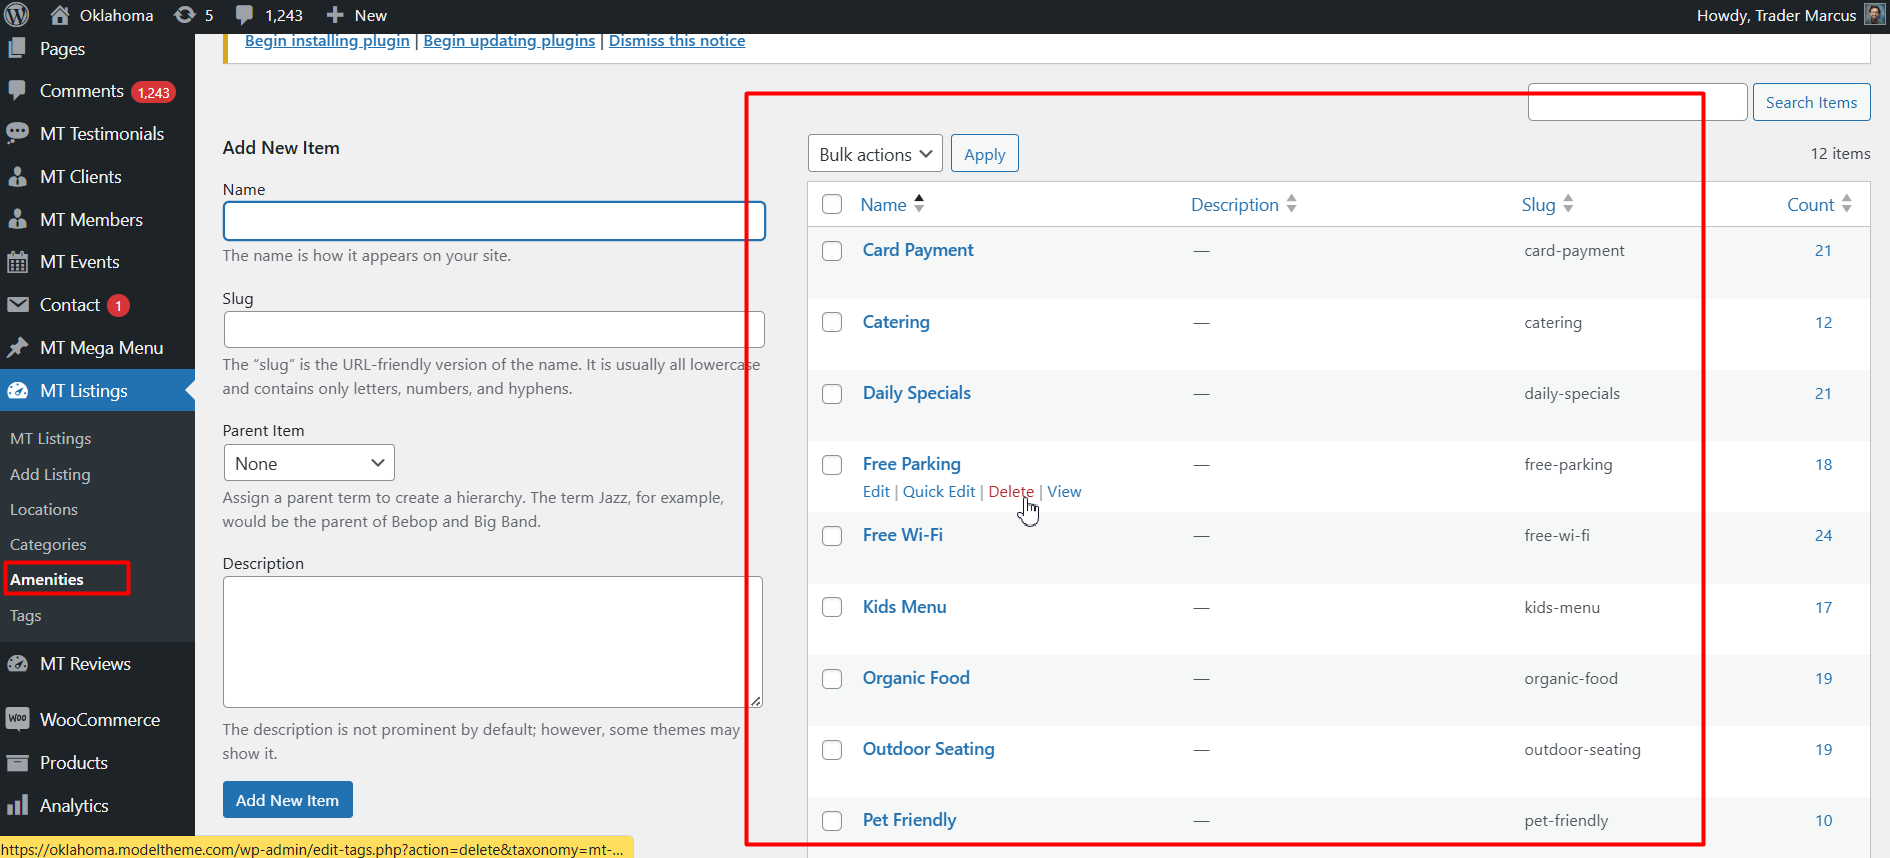Click the MT Events calendar icon
1890x858 pixels.
pos(17,262)
